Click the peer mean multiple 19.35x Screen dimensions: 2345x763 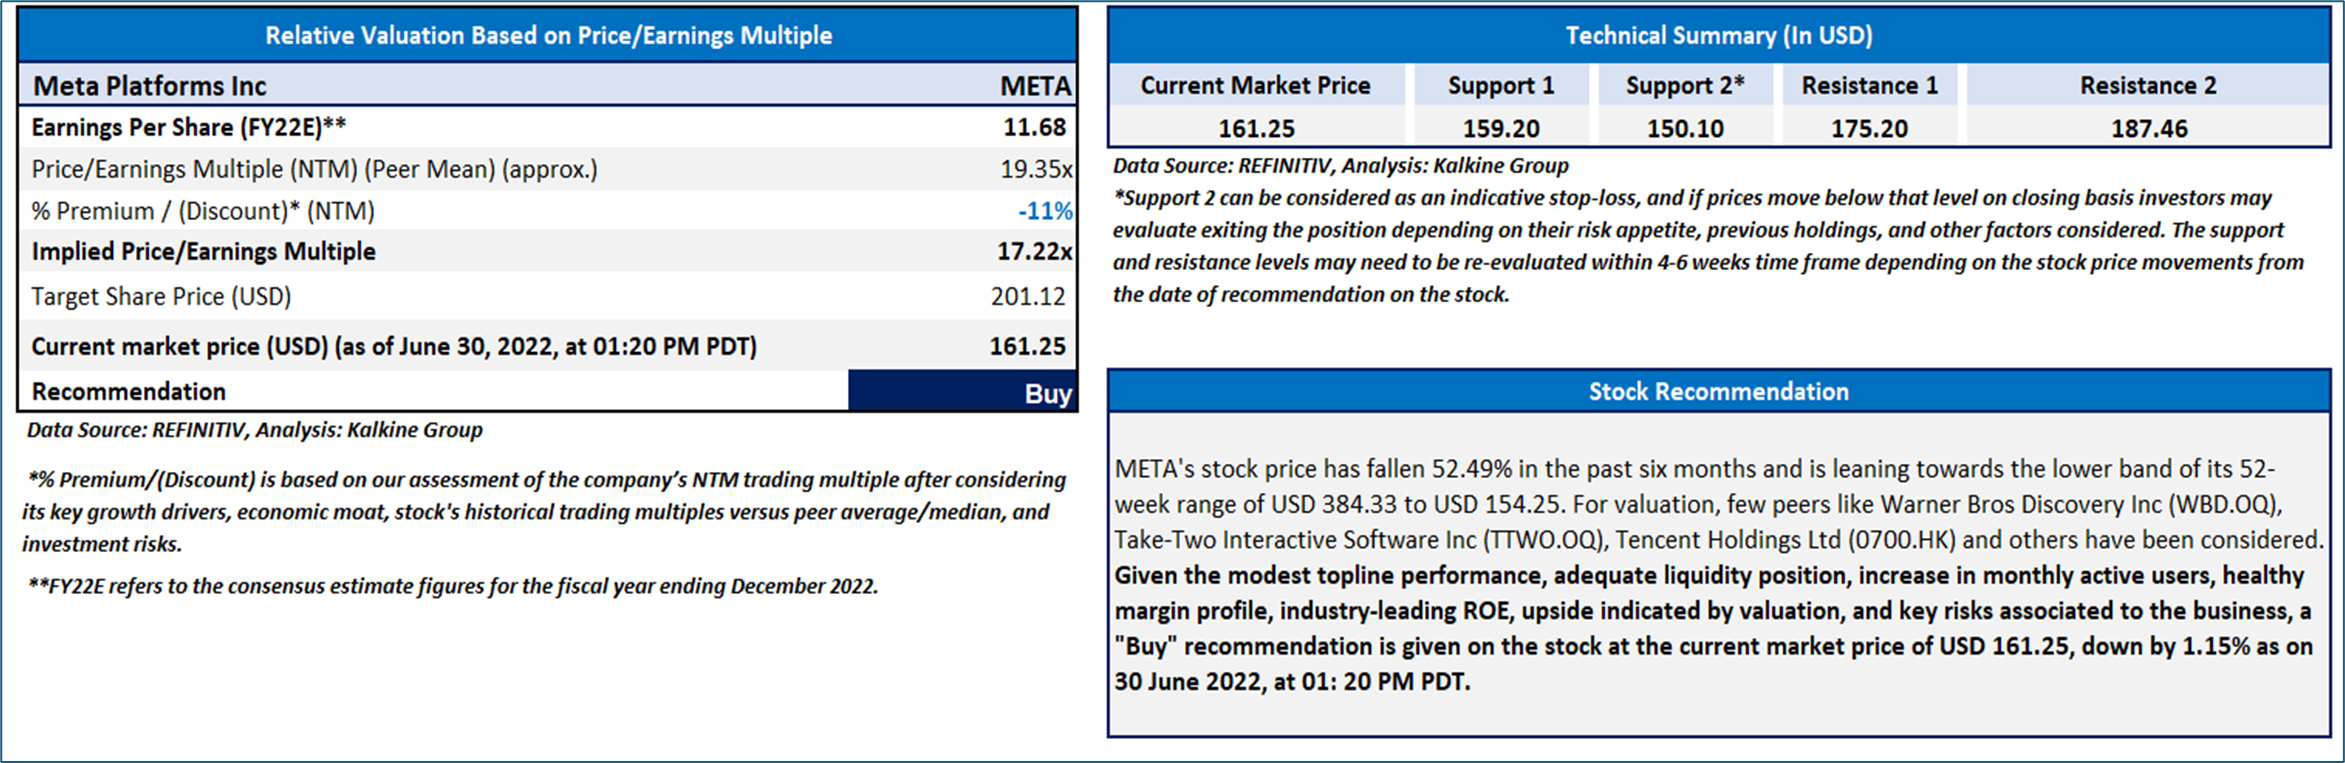[1035, 169]
